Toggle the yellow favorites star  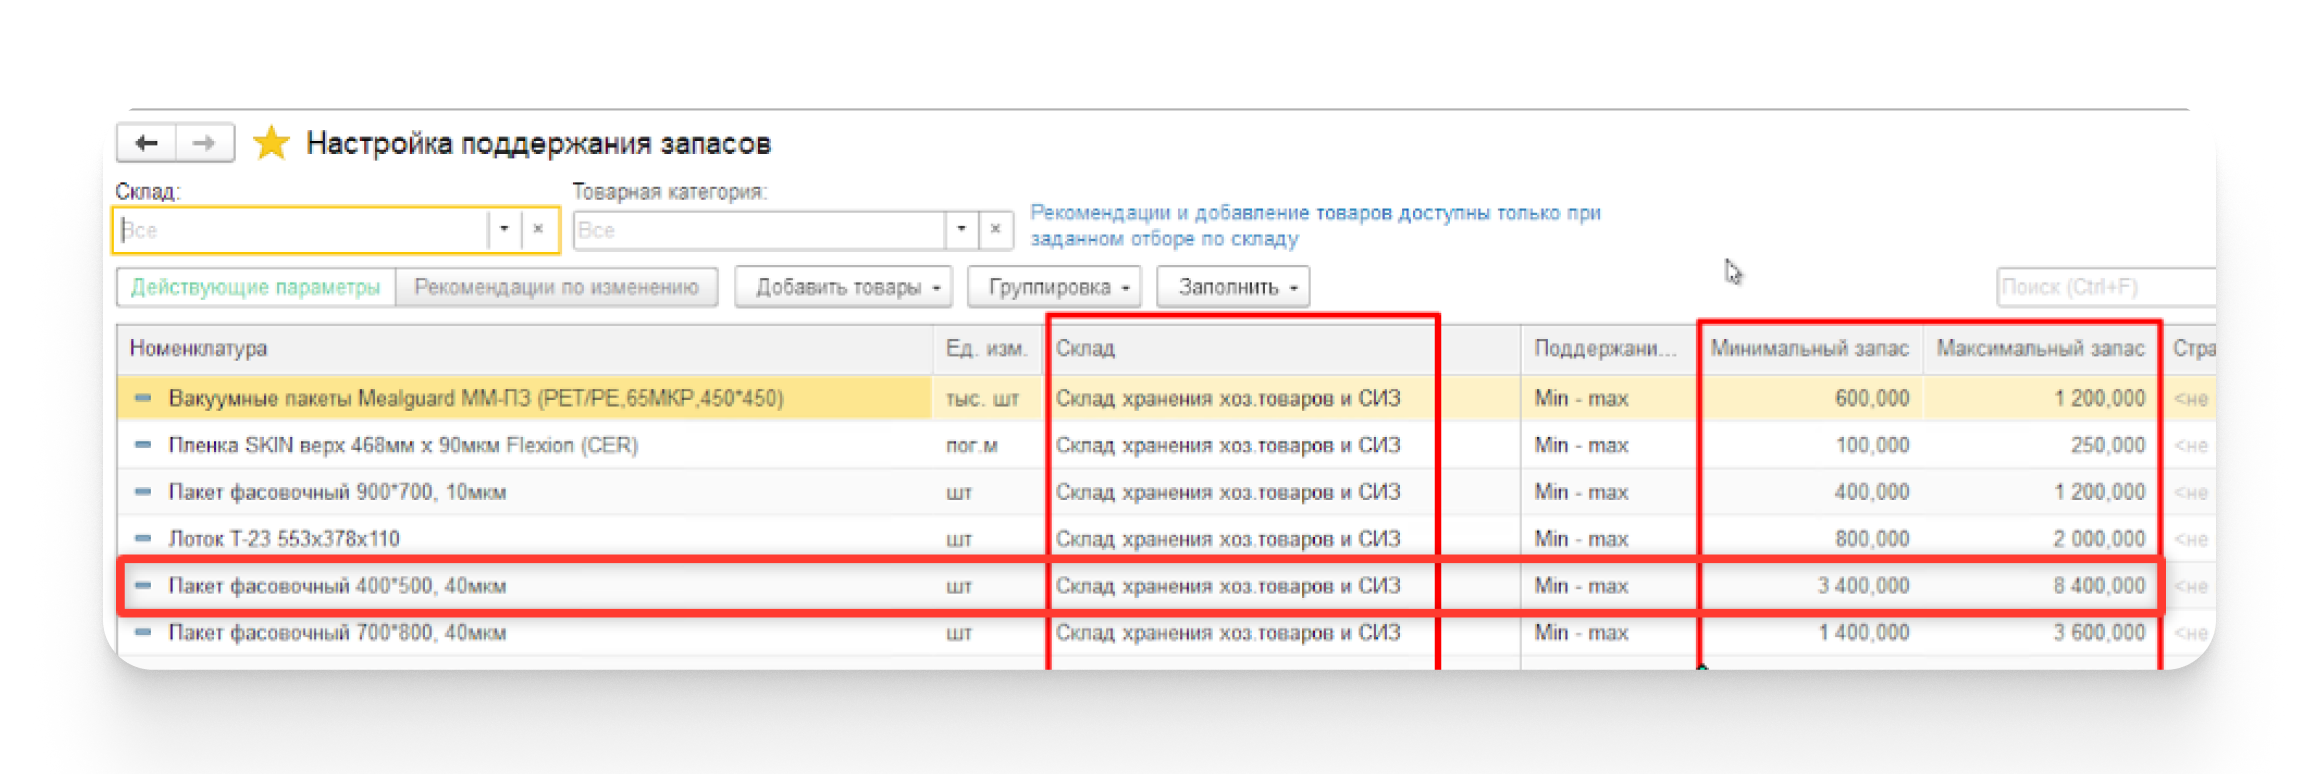pyautogui.click(x=270, y=143)
